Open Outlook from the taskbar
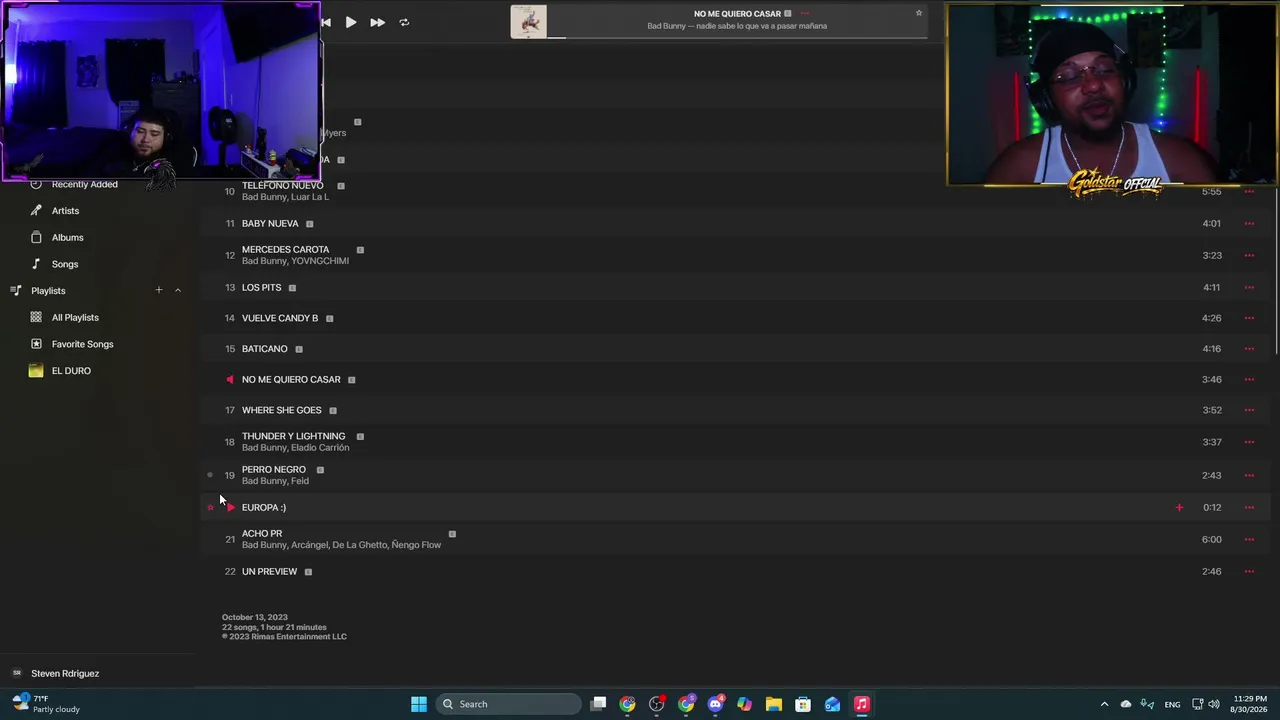Image resolution: width=1280 pixels, height=720 pixels. tap(832, 704)
